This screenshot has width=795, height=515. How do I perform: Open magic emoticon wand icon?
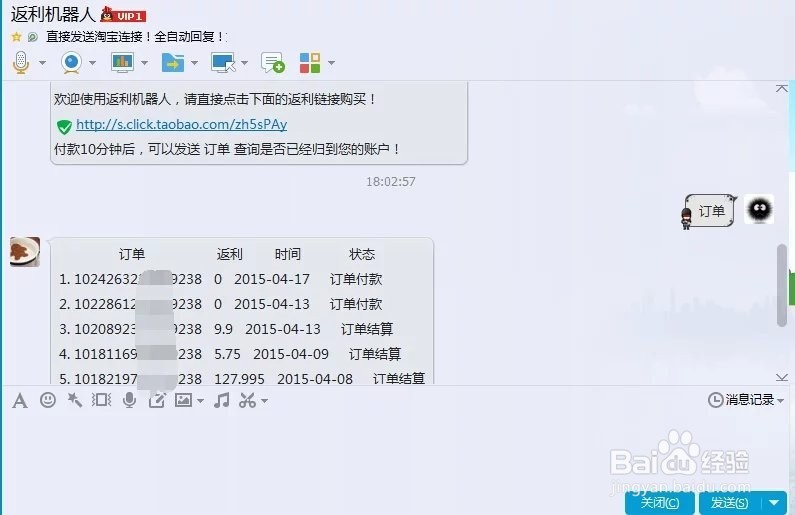75,400
